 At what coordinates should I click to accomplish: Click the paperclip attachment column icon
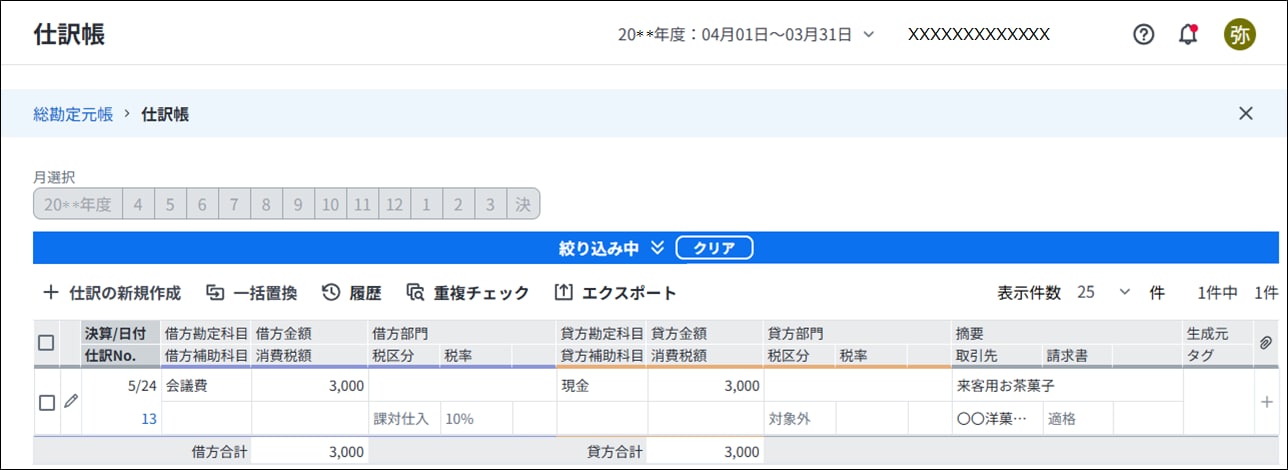click(1265, 343)
